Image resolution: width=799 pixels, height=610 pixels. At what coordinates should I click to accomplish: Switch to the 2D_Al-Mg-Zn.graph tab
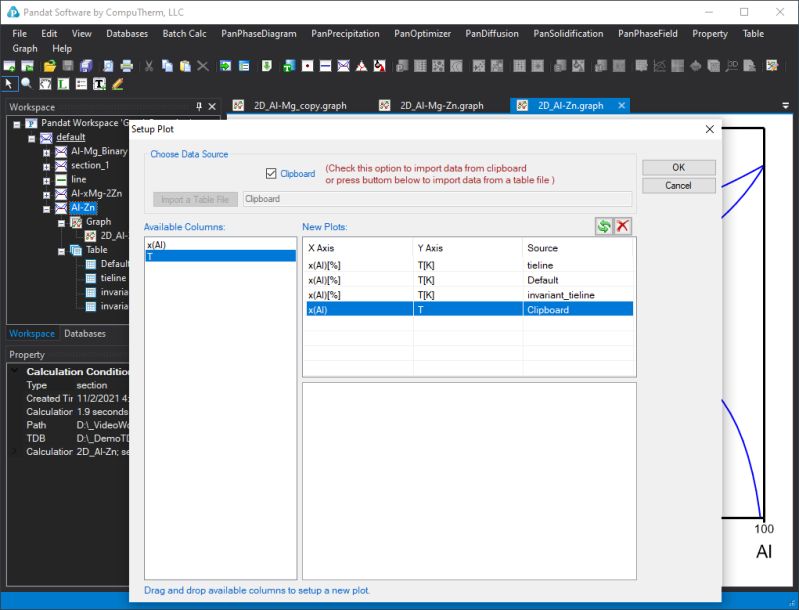tap(441, 105)
